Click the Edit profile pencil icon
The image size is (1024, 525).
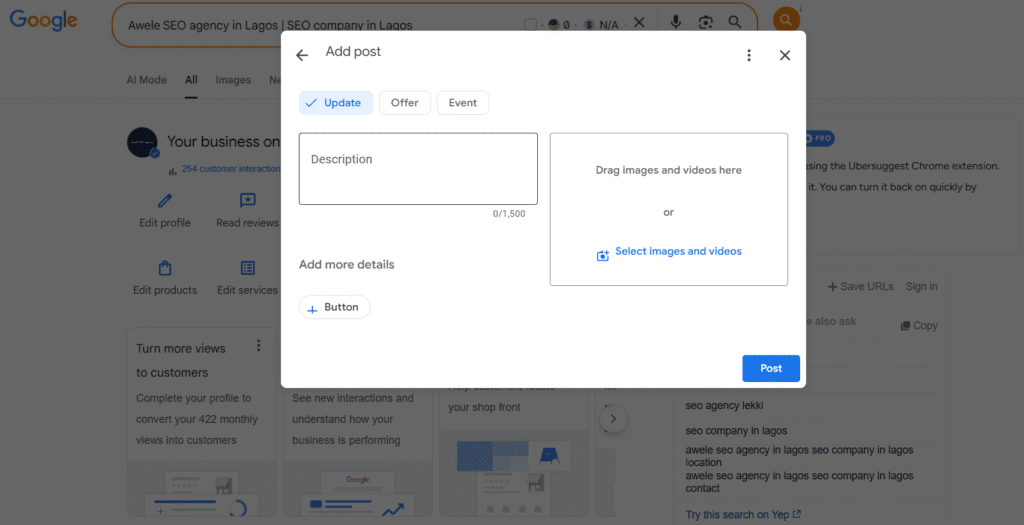(x=165, y=201)
